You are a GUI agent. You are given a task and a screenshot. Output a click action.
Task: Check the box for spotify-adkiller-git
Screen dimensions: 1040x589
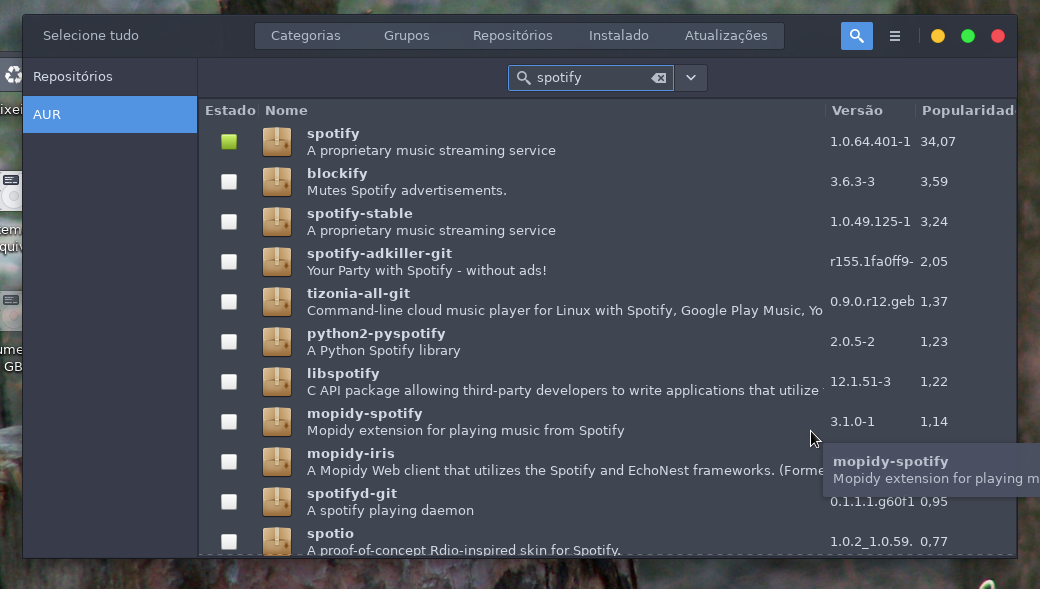[229, 261]
